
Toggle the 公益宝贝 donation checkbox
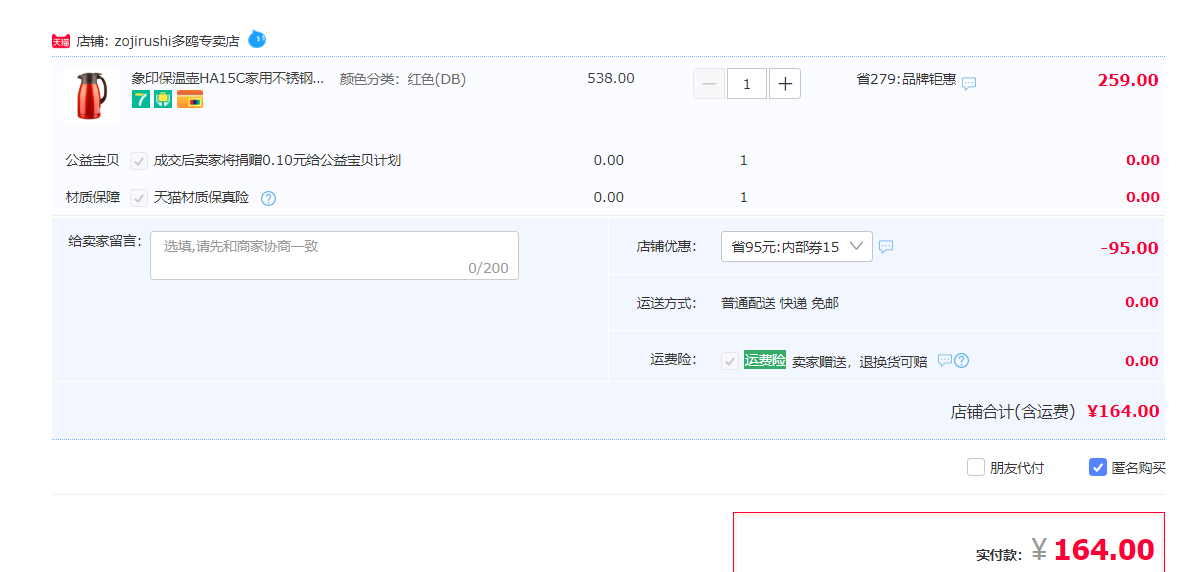[x=139, y=161]
